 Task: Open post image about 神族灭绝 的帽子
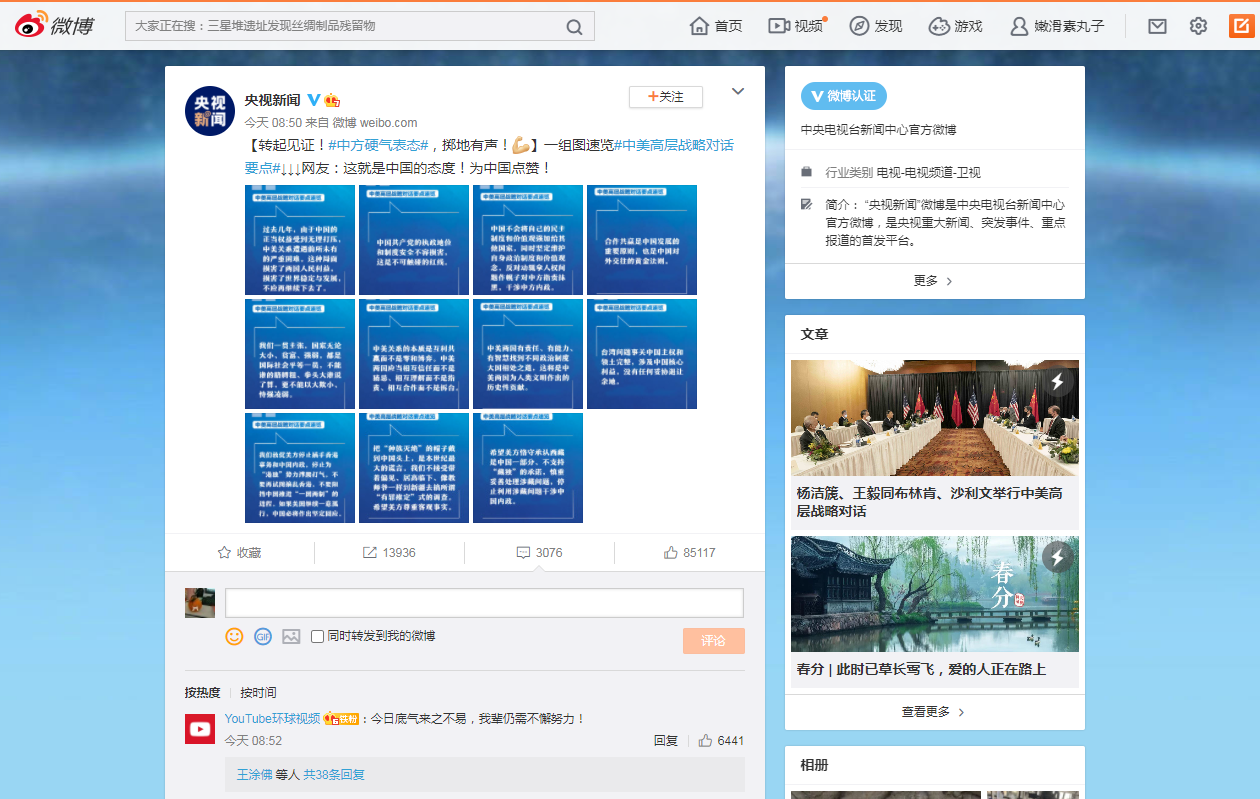(414, 468)
